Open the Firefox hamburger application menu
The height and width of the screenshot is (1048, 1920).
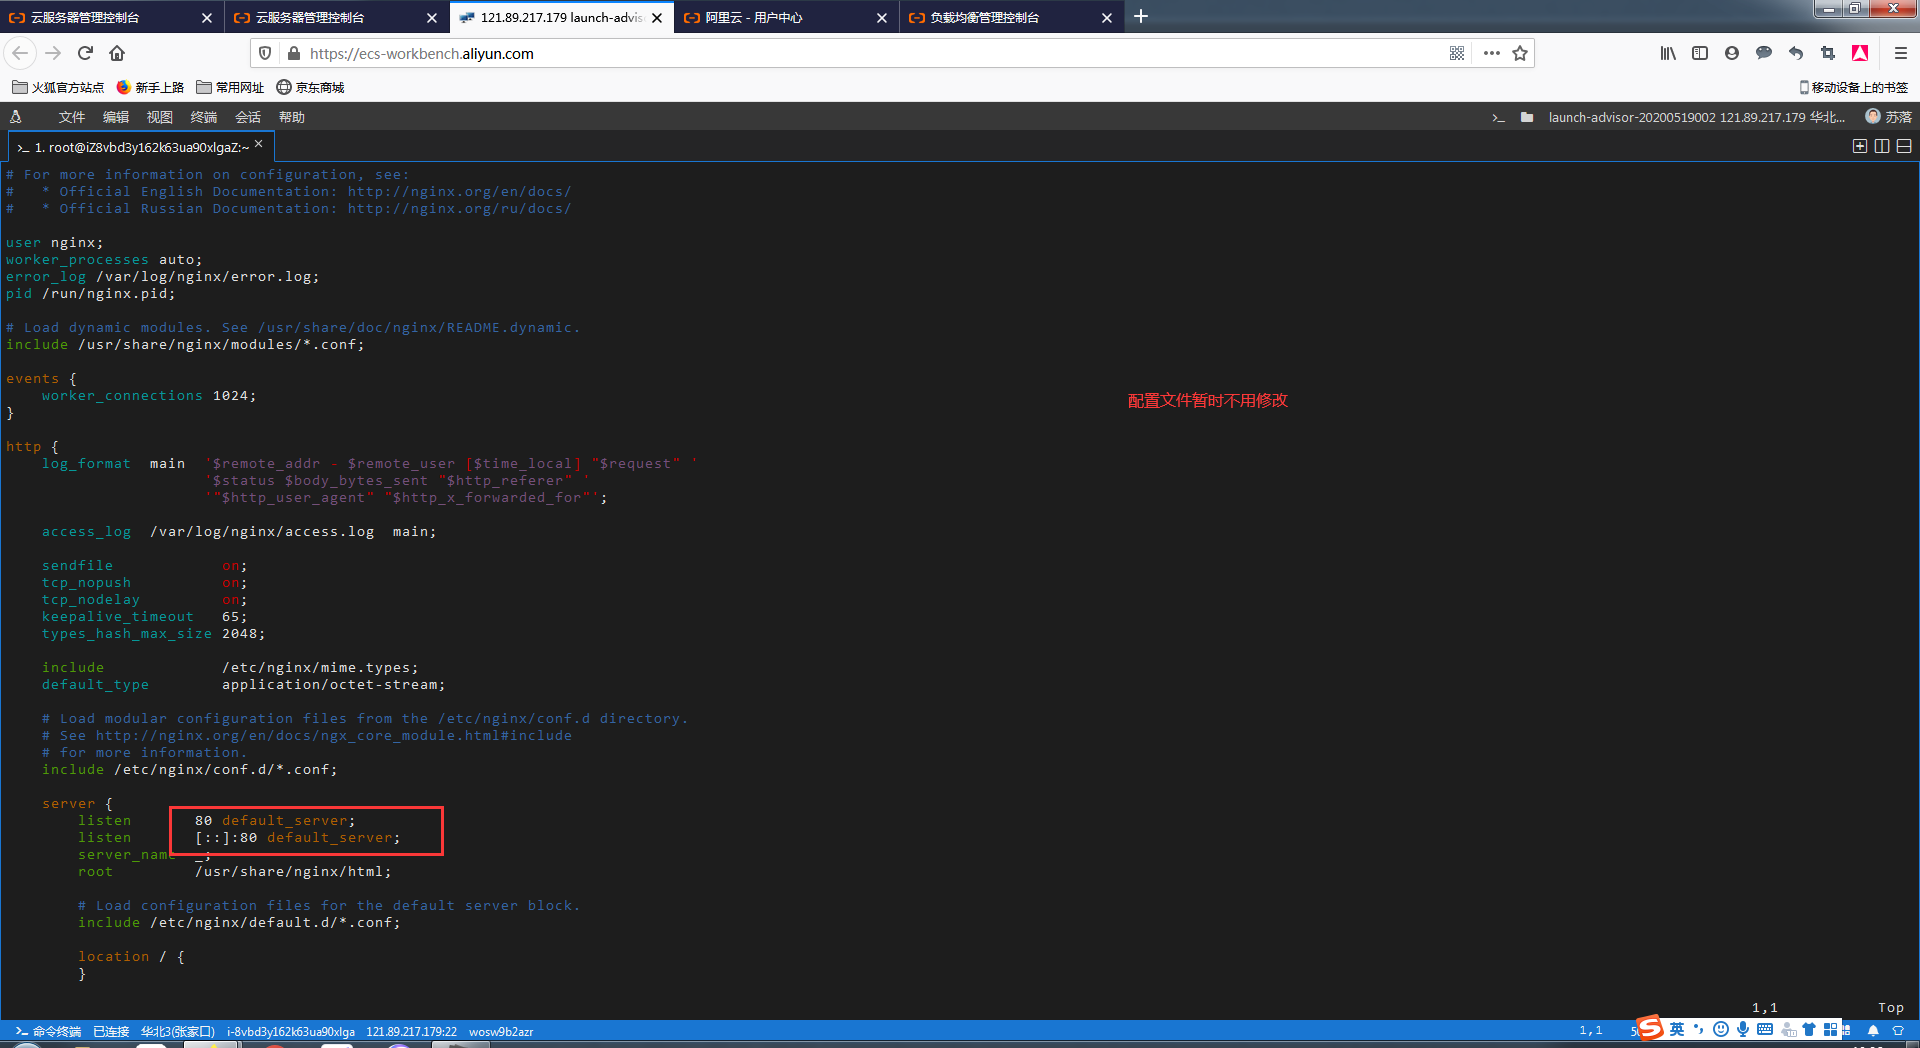click(1899, 53)
